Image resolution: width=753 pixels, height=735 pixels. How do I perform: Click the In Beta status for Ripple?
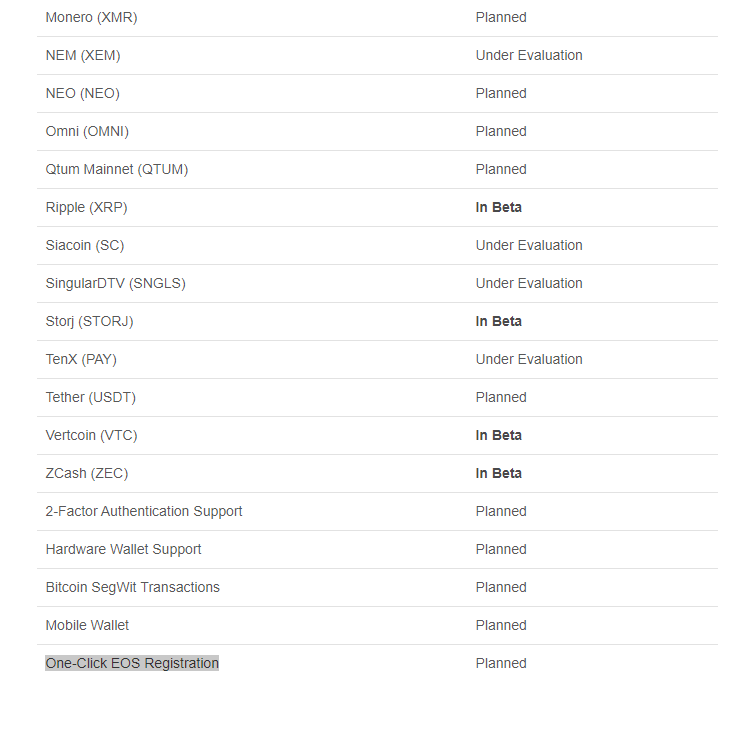click(x=498, y=207)
